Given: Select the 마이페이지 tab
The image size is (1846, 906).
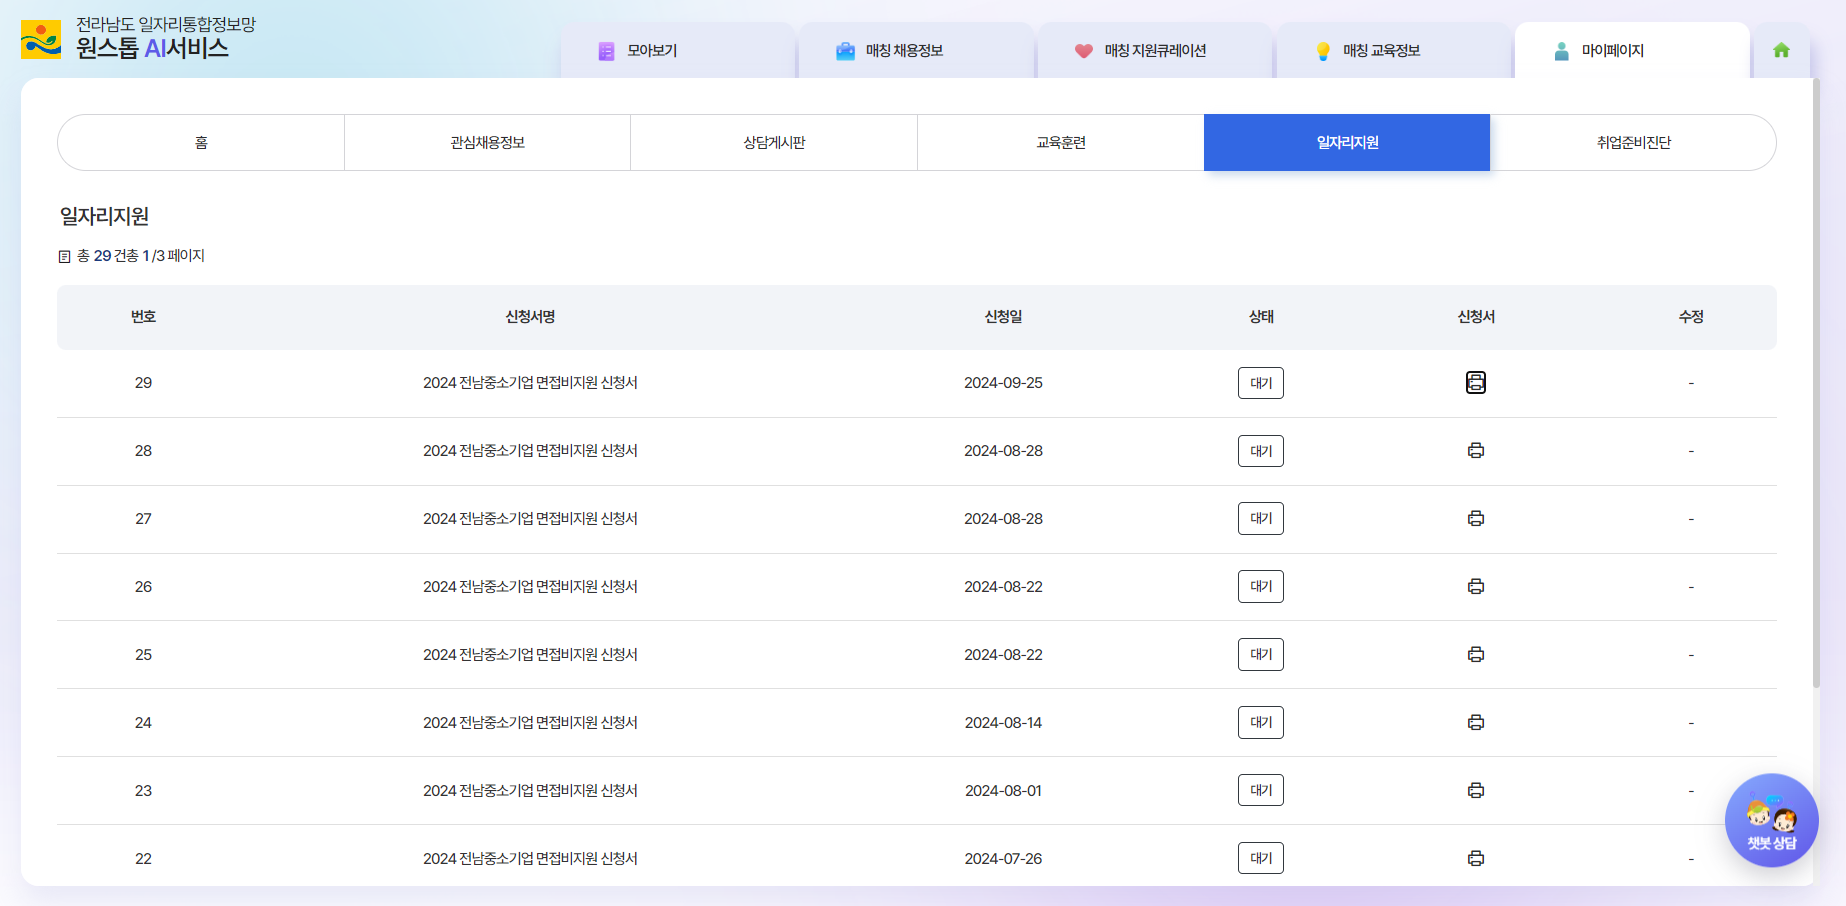Looking at the screenshot, I should point(1632,50).
